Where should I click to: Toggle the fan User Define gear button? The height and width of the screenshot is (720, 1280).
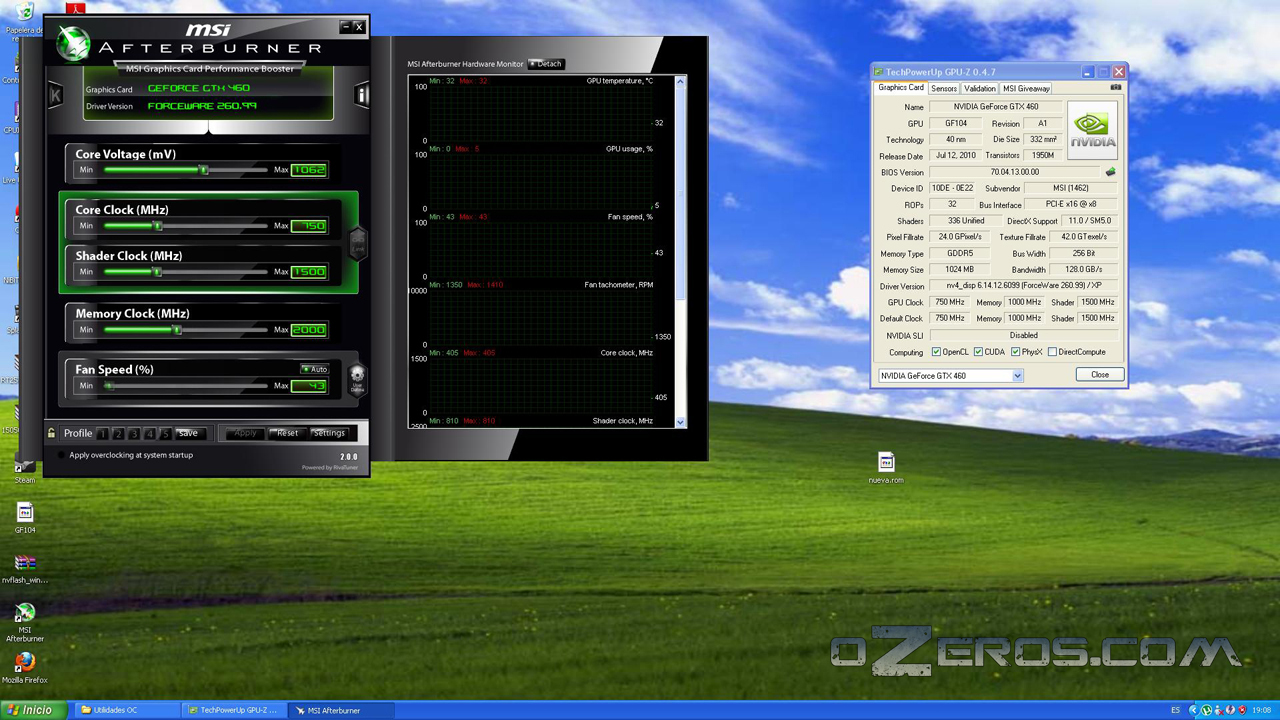pos(357,378)
